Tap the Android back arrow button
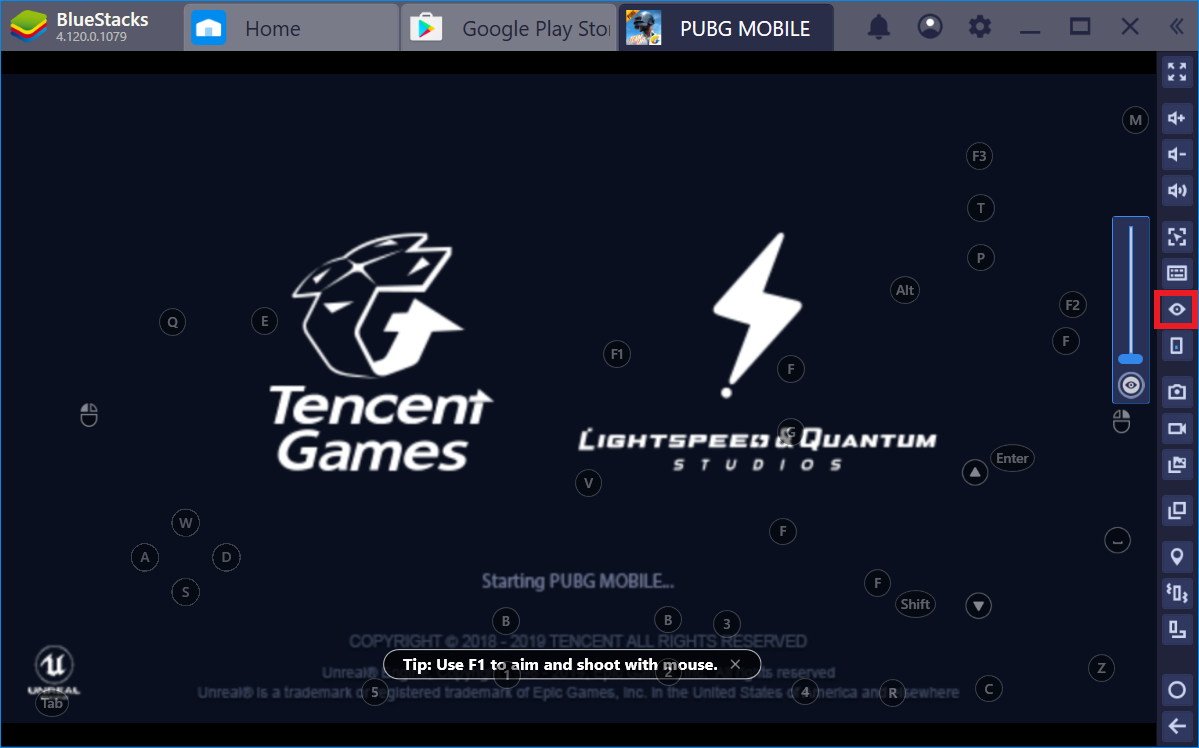Image resolution: width=1199 pixels, height=748 pixels. point(1177,727)
